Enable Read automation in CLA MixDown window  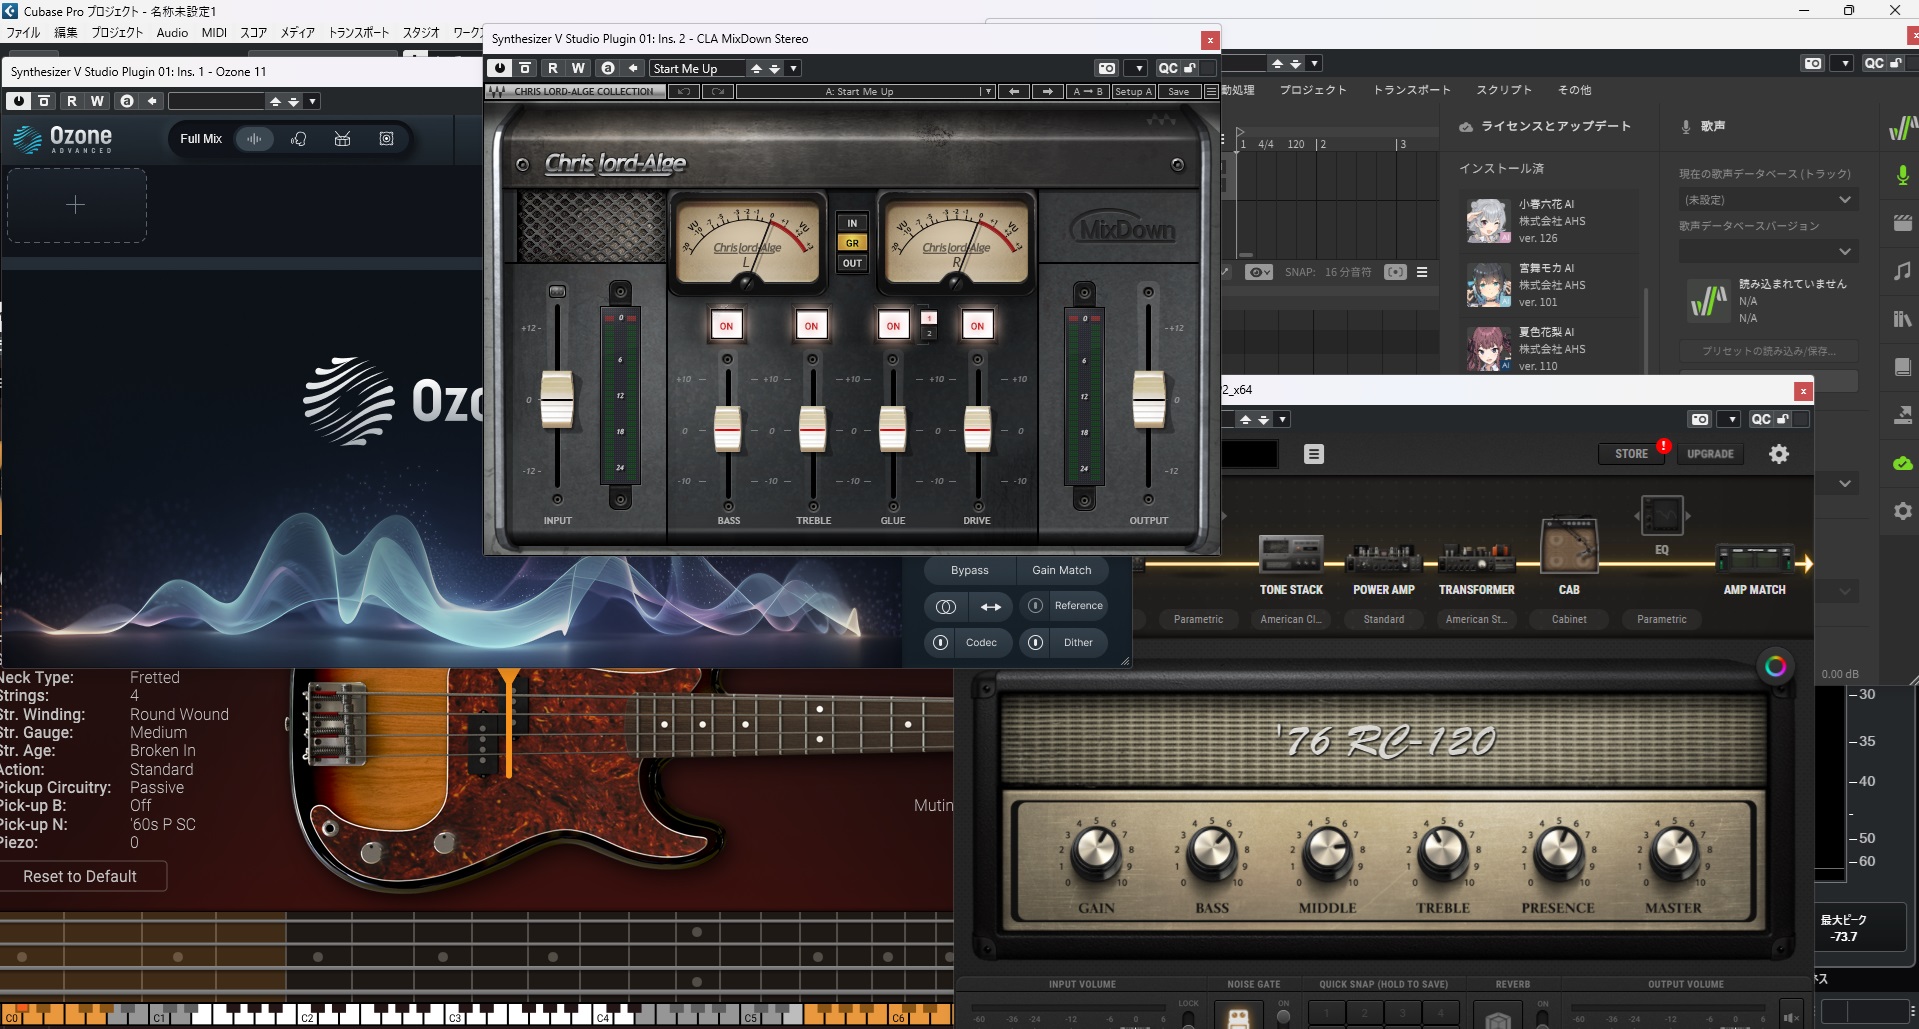click(x=553, y=68)
